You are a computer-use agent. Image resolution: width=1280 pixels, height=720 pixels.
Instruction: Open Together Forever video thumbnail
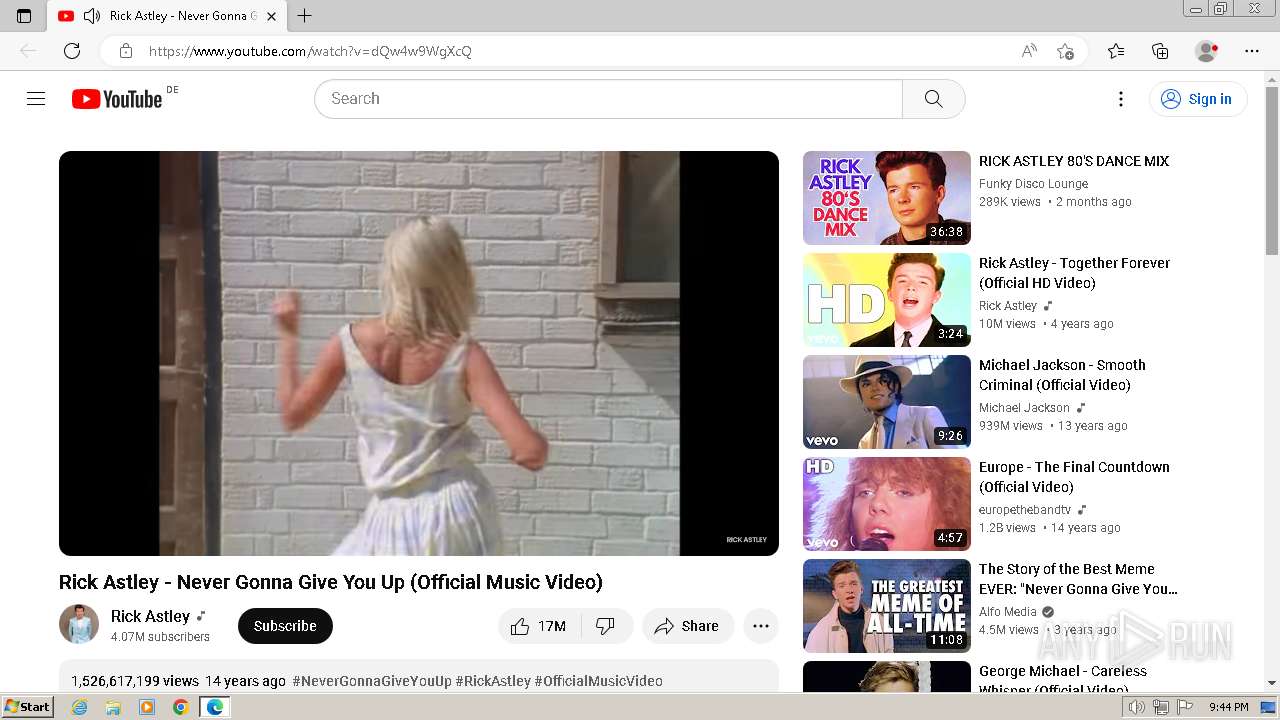tap(887, 300)
